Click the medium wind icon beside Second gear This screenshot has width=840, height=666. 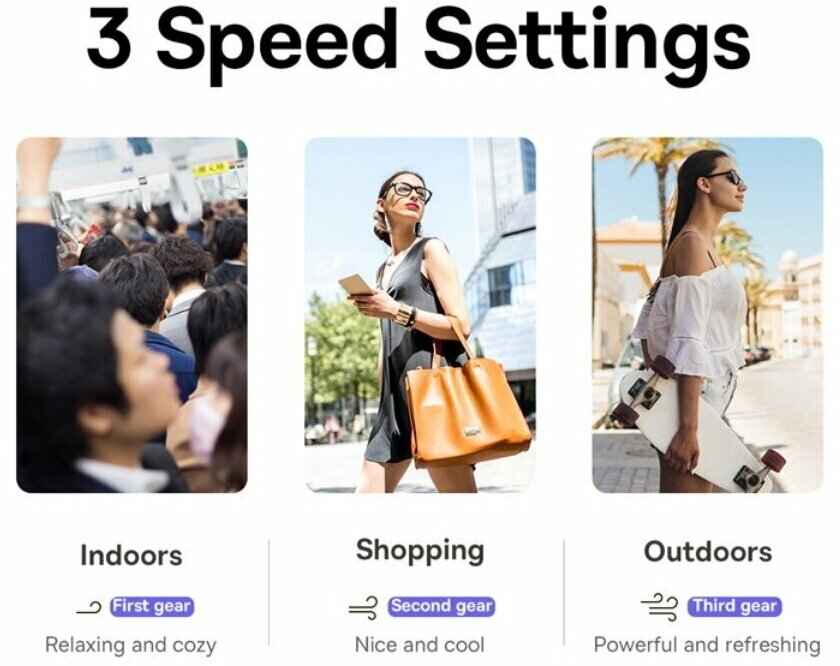coord(363,608)
